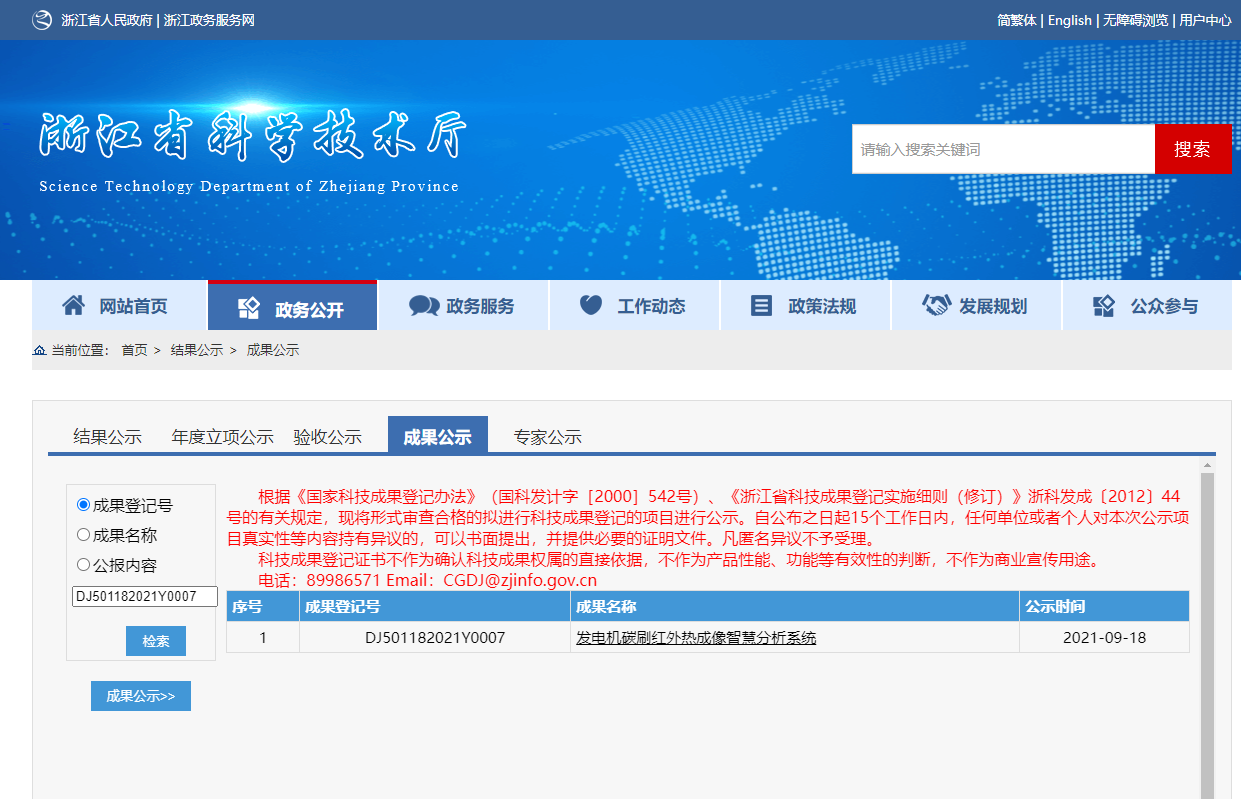Select the 成果登记号 radio button
Viewport: 1241px width, 799px height.
83,505
